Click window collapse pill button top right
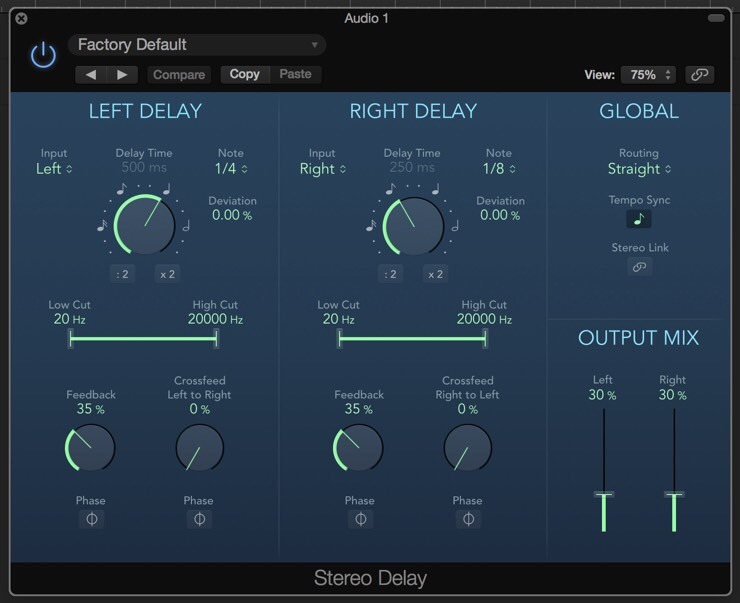740x603 pixels. (716, 18)
